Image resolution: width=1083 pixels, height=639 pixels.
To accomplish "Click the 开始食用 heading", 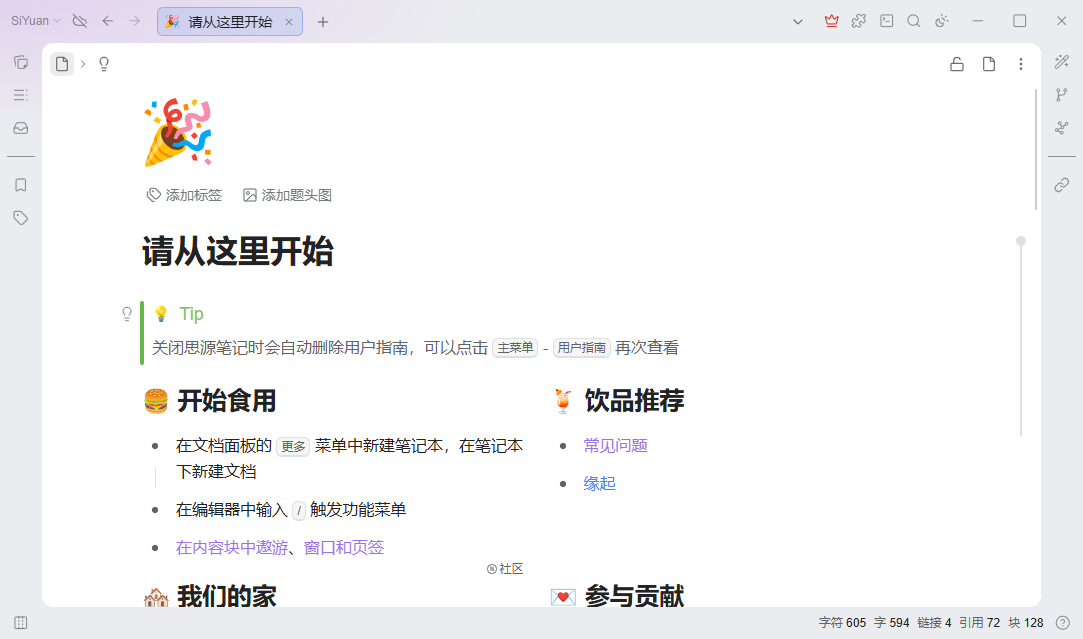I will click(x=227, y=401).
